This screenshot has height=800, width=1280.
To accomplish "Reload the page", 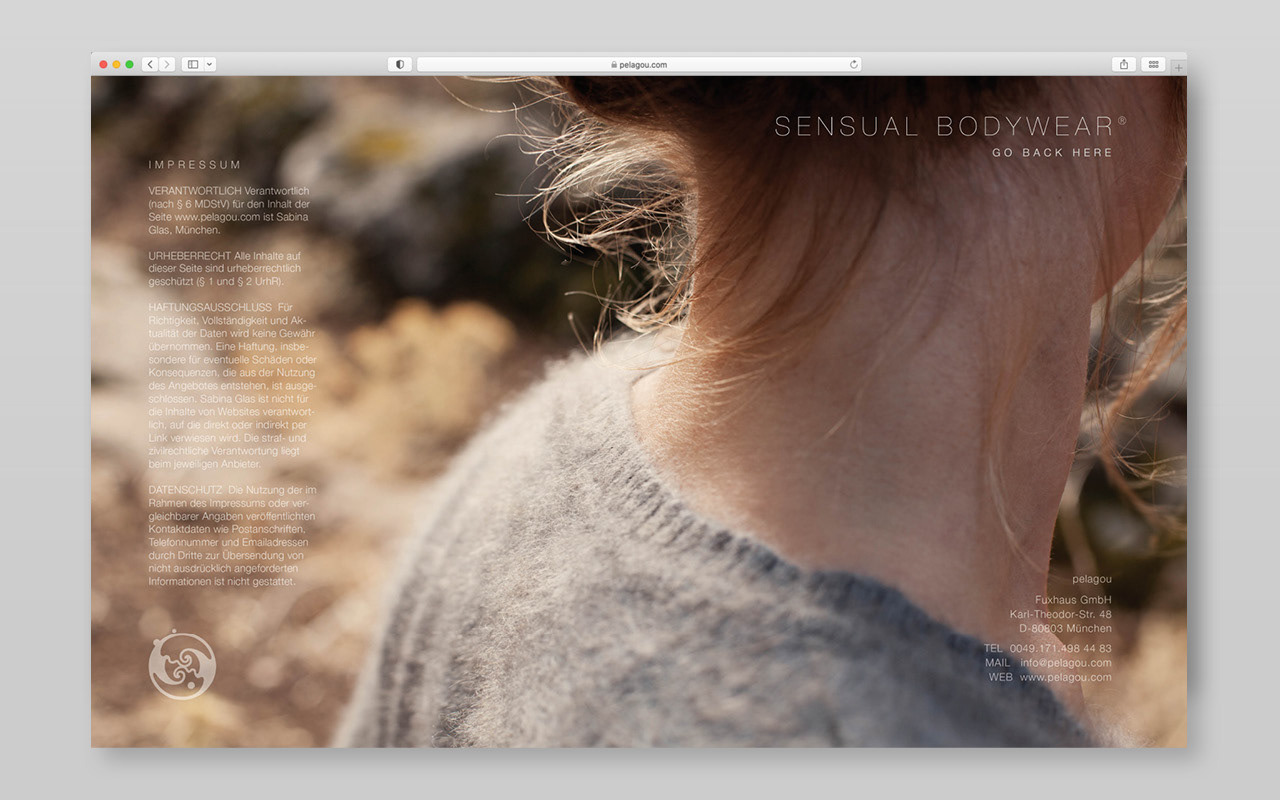I will [x=853, y=64].
